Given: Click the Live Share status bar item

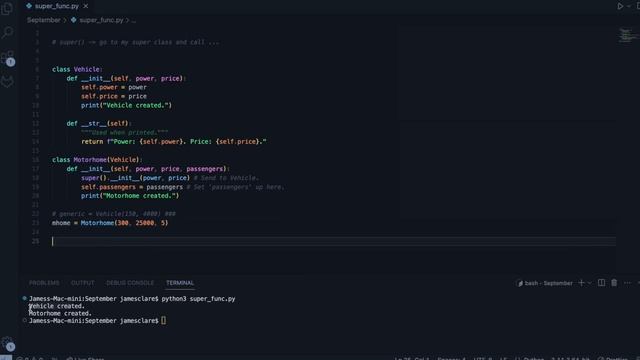Looking at the screenshot, I should tap(85, 359).
